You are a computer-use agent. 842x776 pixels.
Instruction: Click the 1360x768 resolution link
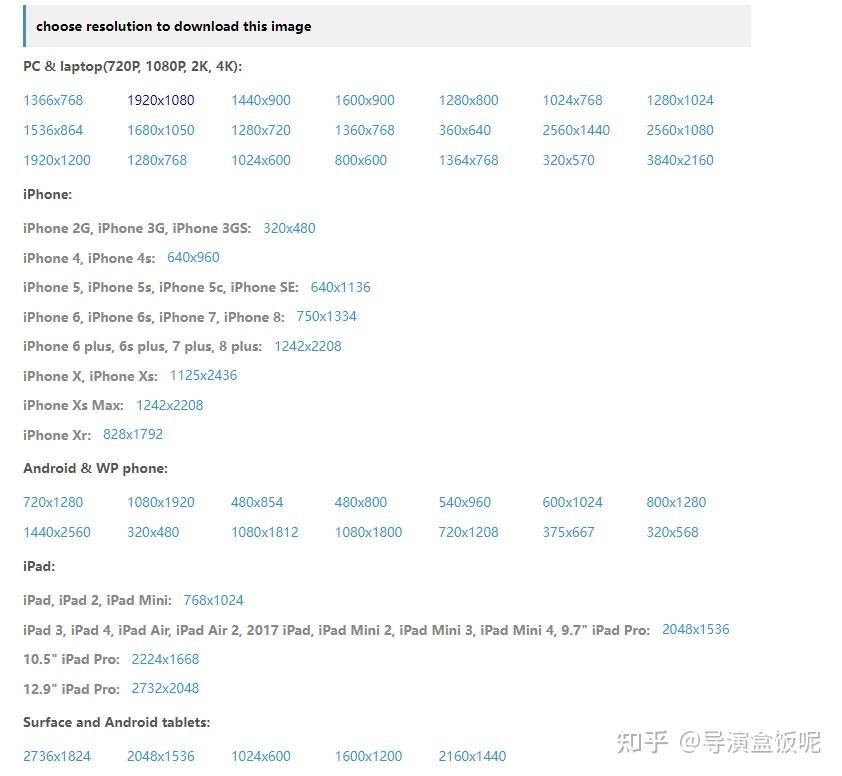[x=365, y=130]
